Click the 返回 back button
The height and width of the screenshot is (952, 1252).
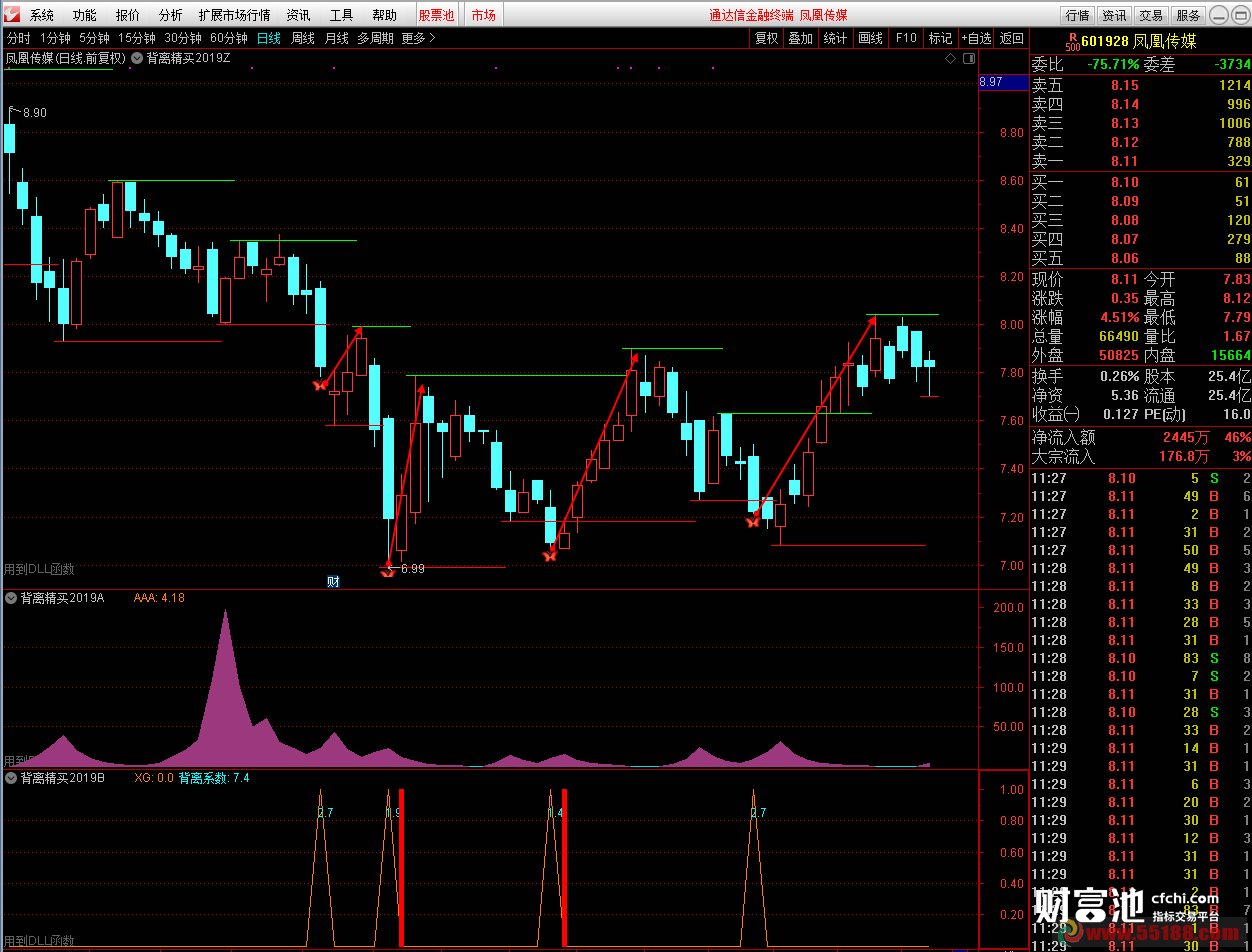tap(1012, 38)
